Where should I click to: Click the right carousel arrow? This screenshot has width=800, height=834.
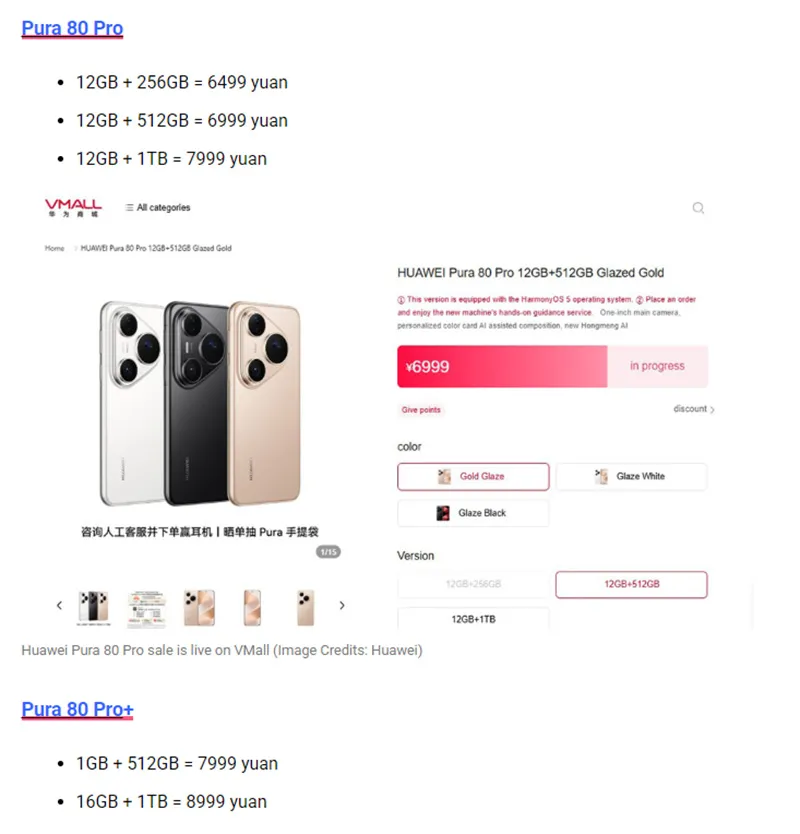click(342, 605)
